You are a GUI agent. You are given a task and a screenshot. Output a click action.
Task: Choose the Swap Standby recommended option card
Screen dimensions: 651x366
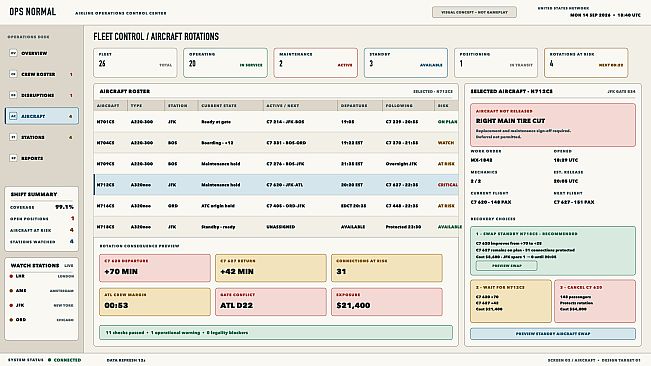(x=553, y=251)
